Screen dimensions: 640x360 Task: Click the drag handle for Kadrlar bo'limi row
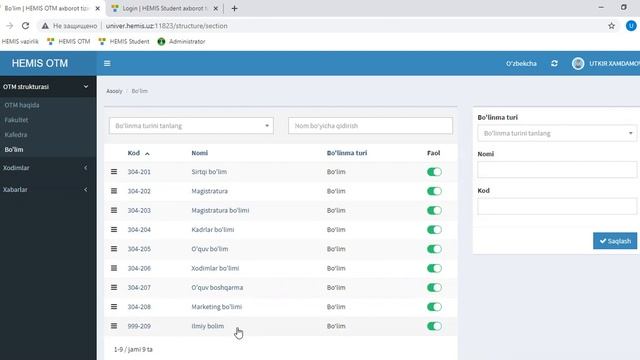[x=114, y=229]
